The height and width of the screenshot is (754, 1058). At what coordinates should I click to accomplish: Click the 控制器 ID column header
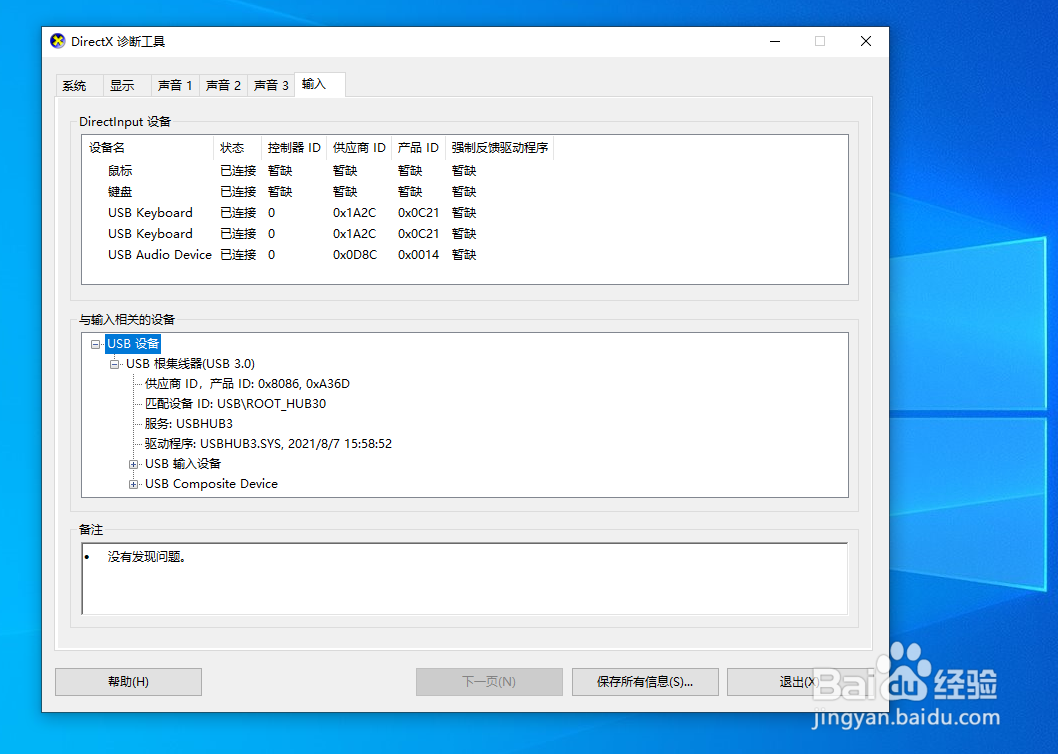(294, 148)
